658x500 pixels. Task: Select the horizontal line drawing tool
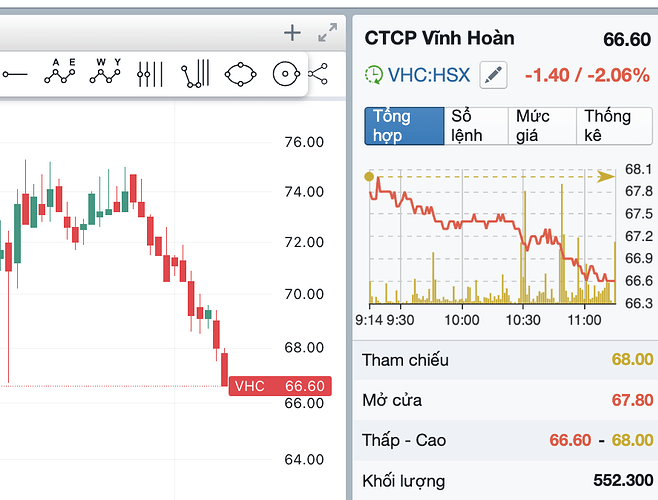point(14,74)
